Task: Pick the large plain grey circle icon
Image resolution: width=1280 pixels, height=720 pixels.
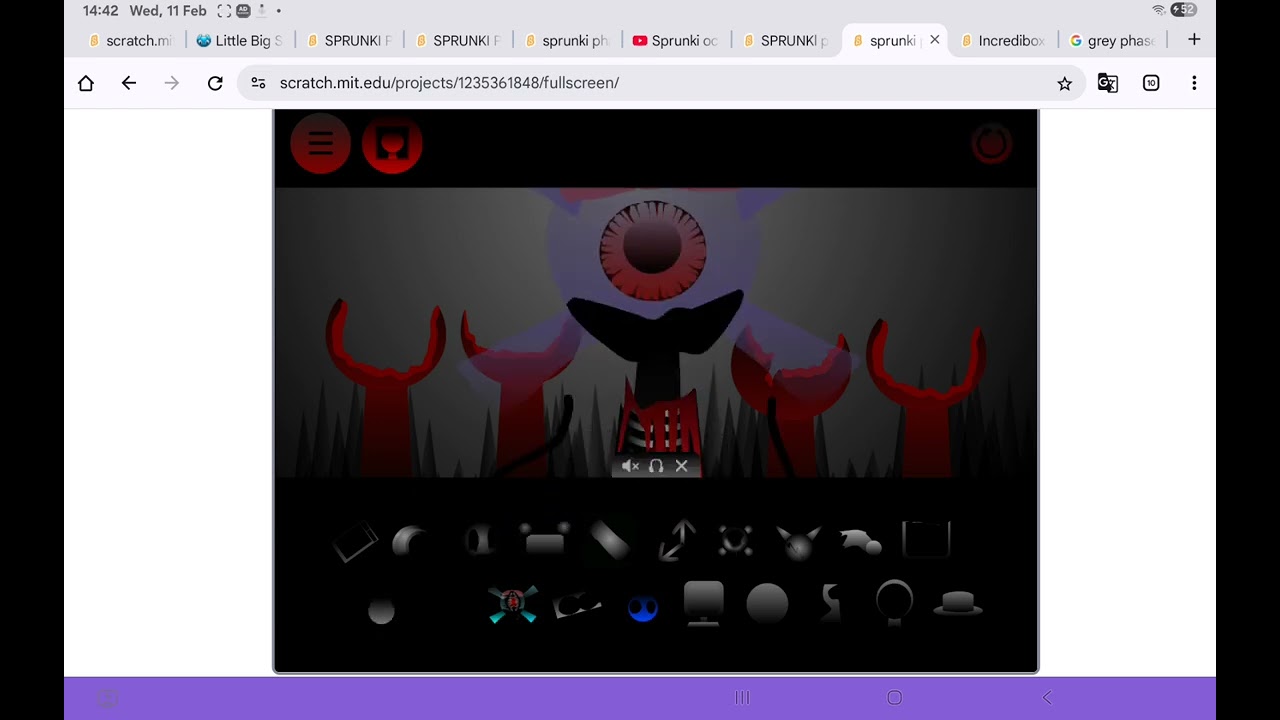Action: click(767, 605)
